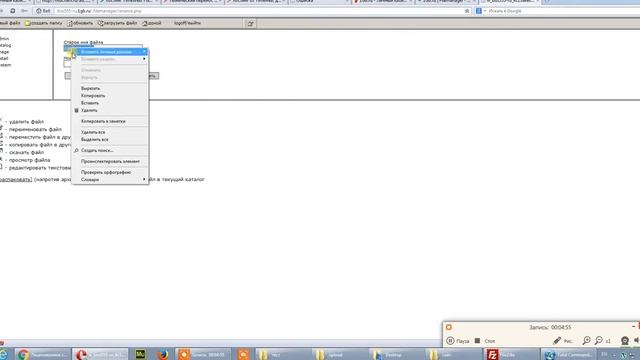
Task: Bookmark page with the star icon
Action: pyautogui.click(x=467, y=11)
